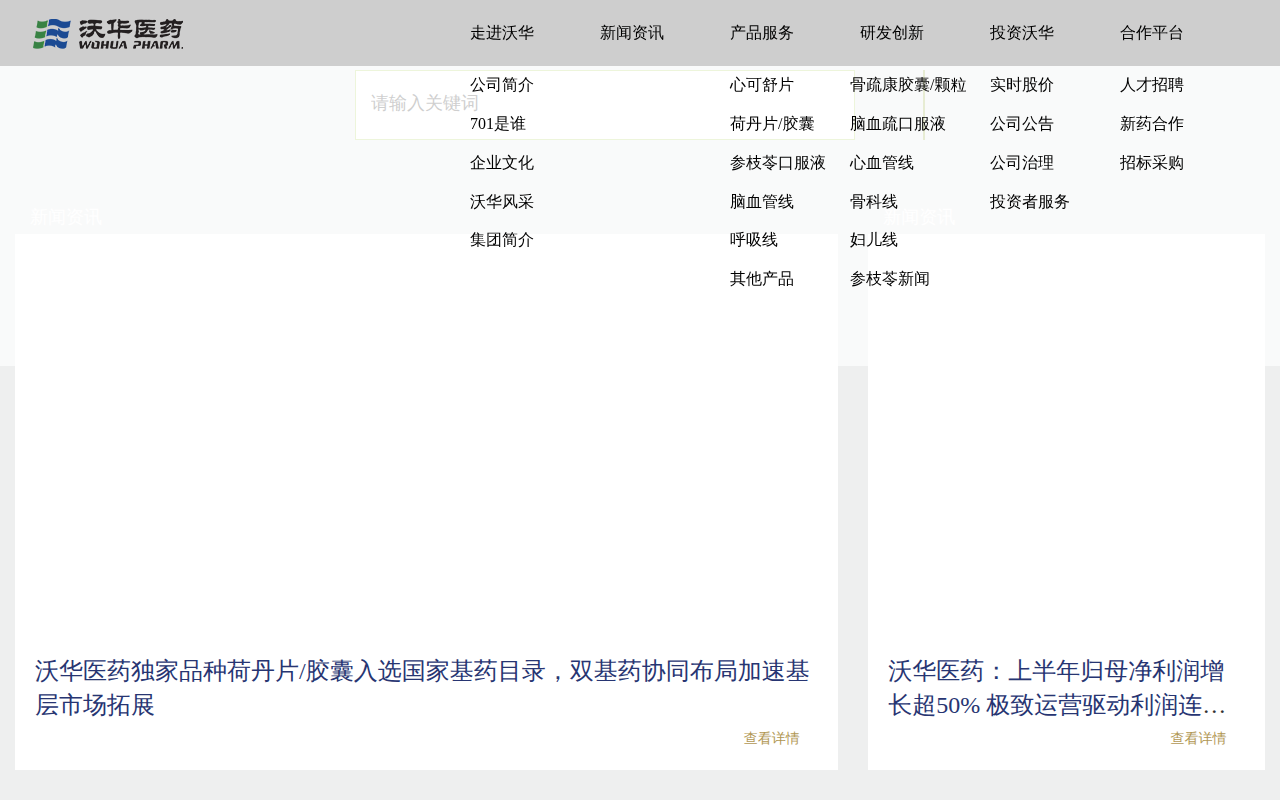This screenshot has height=800, width=1280.
Task: Select 新药合作 link
Action: [1152, 124]
